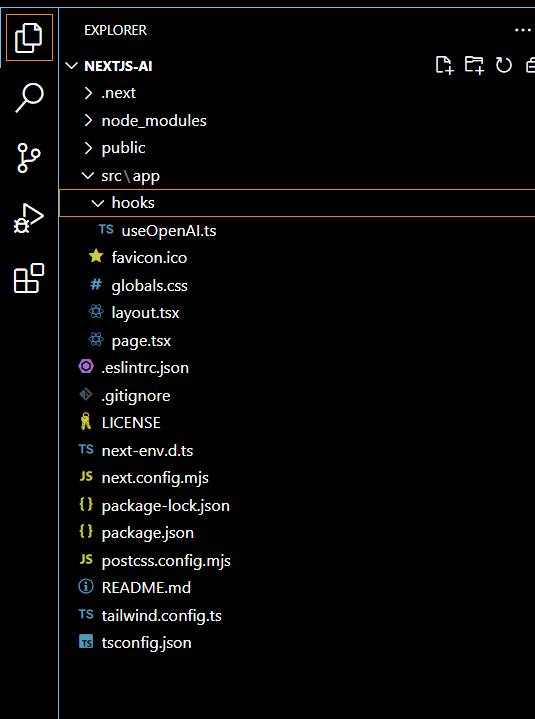Refresh the Explorer file tree
The width and height of the screenshot is (535, 719).
[x=504, y=65]
